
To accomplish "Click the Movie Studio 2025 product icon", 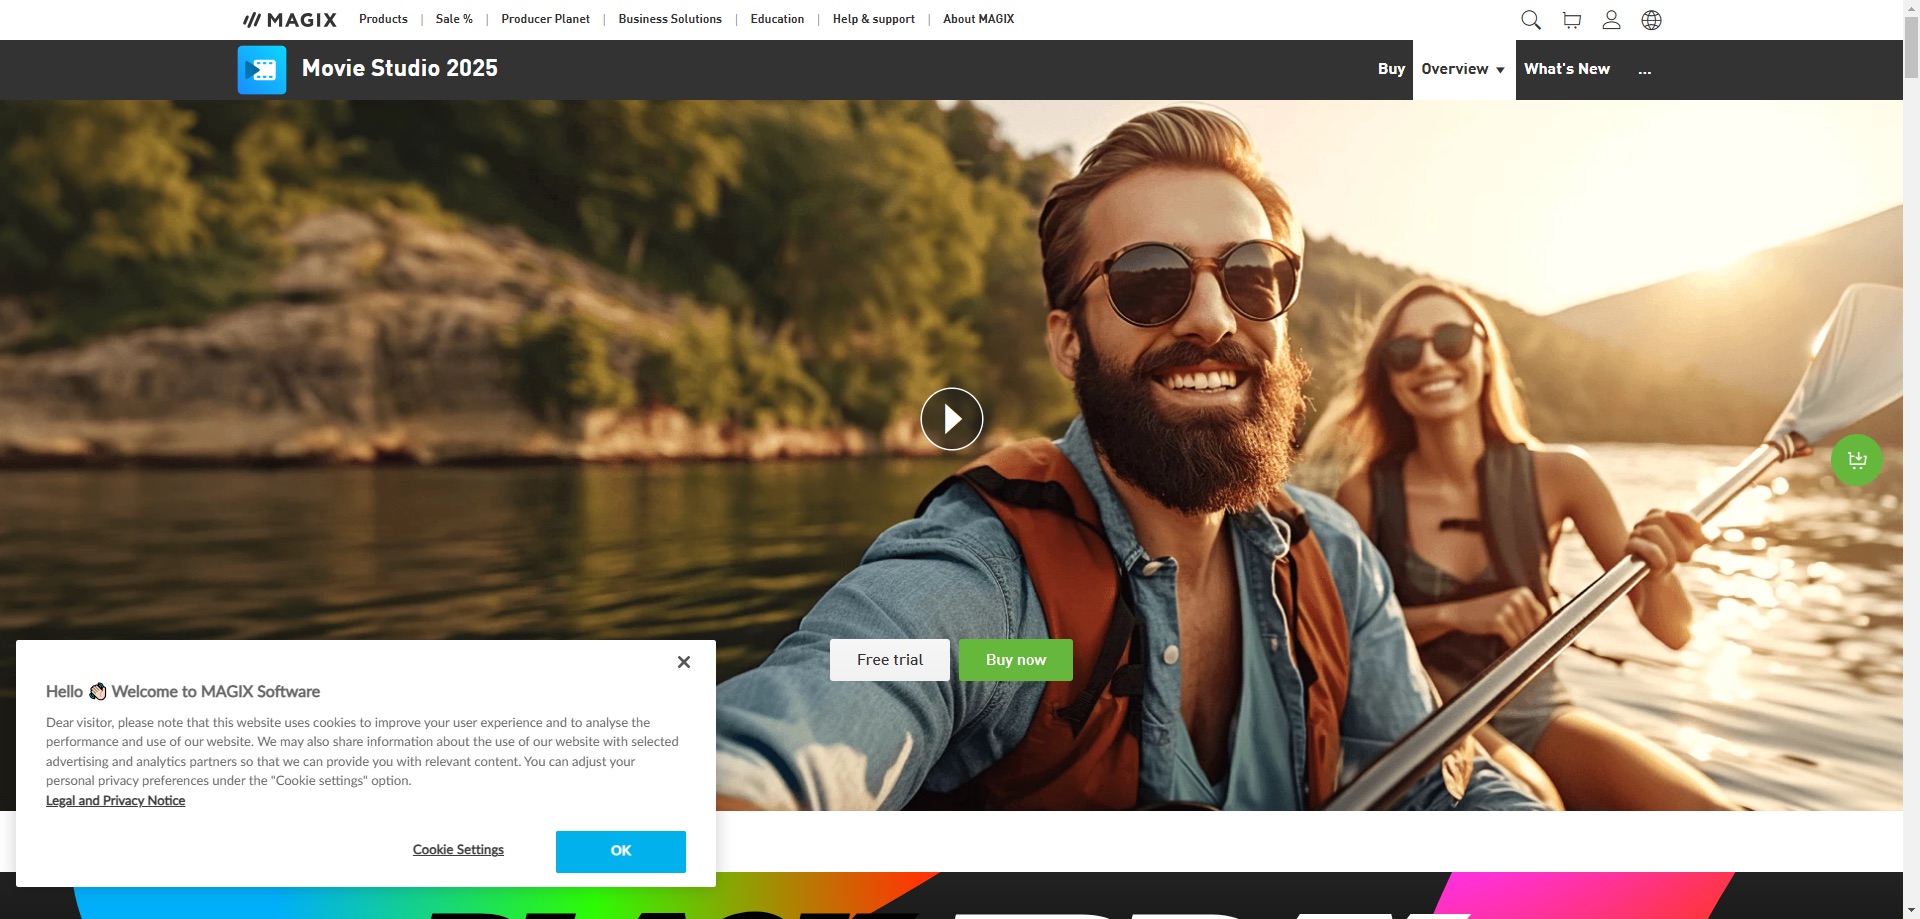I will [x=262, y=70].
